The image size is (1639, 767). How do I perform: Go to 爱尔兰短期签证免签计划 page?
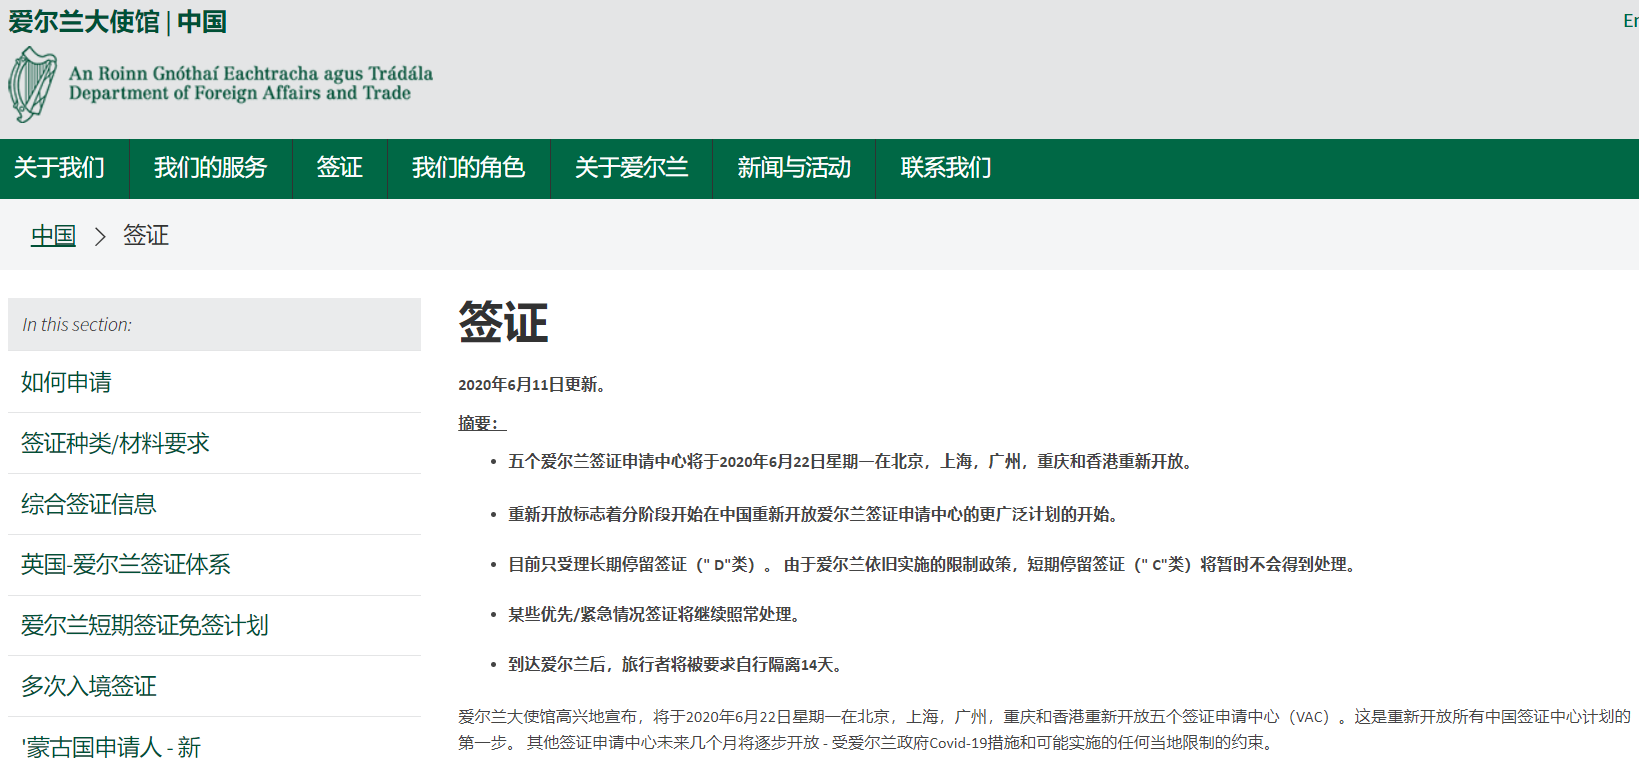tap(145, 626)
